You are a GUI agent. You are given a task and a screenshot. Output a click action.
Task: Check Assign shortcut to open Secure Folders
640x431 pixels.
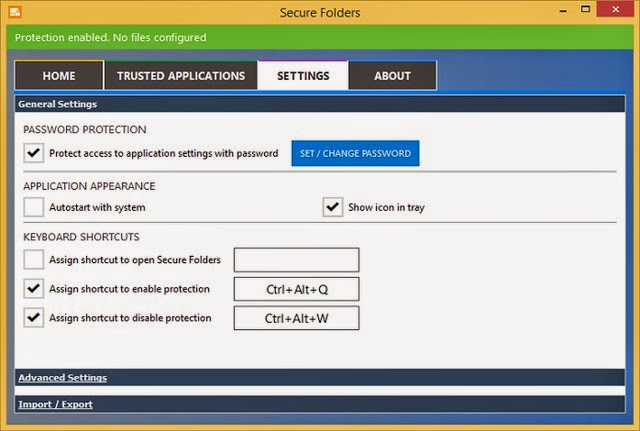(x=33, y=260)
